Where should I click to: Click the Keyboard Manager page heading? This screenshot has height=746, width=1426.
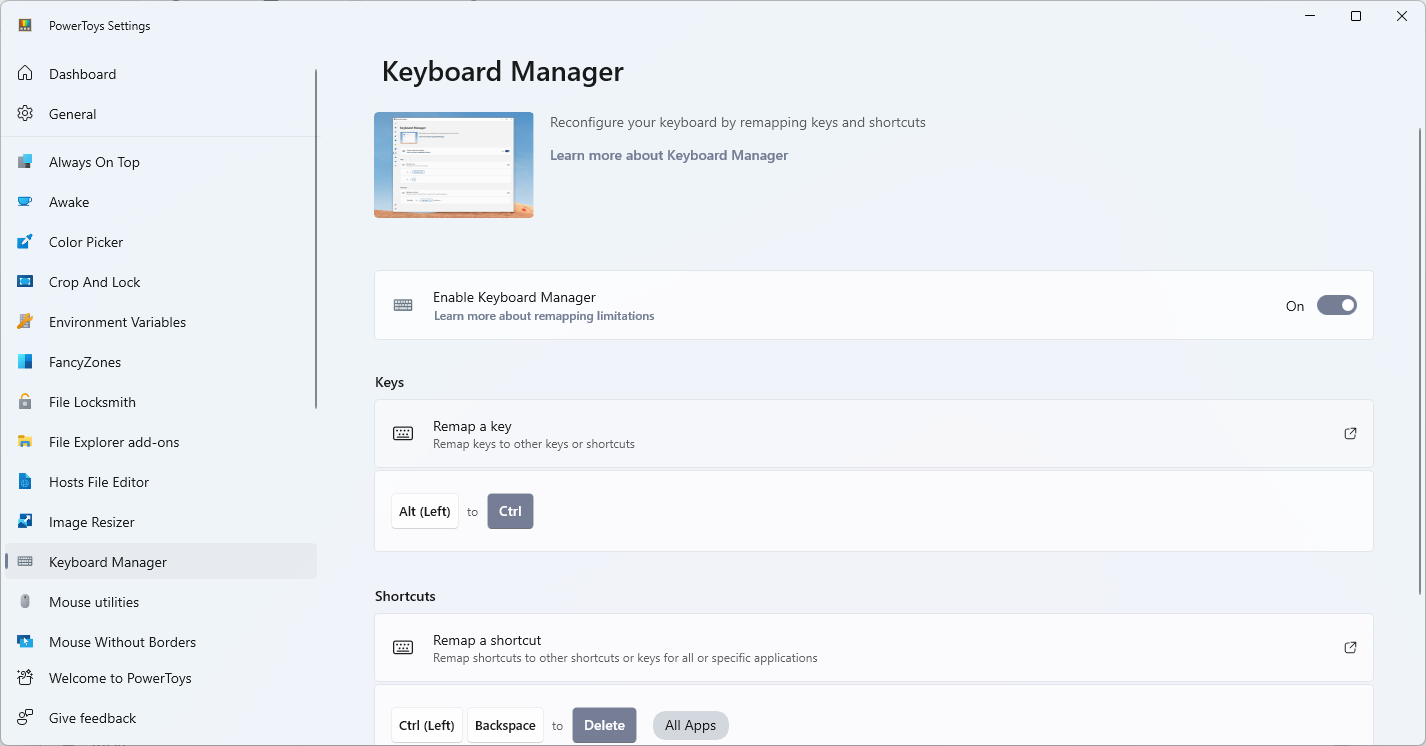503,72
